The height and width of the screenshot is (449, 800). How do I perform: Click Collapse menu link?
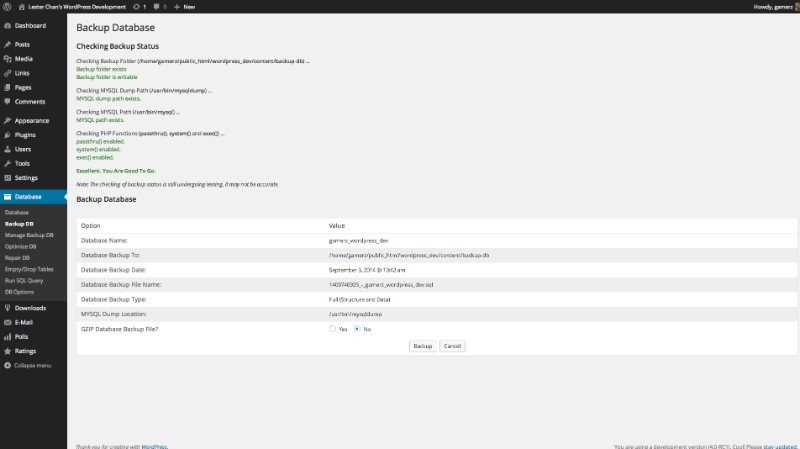[x=32, y=365]
